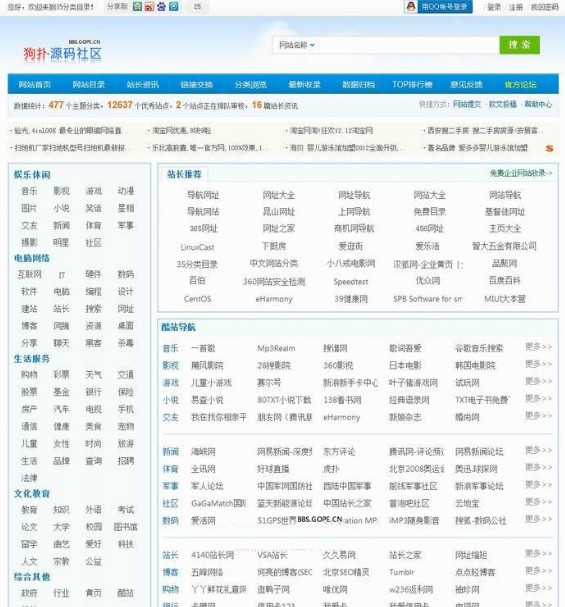Open the 找回密码 password recovery link
Viewport: 565px width, 607px height.
[x=544, y=7]
